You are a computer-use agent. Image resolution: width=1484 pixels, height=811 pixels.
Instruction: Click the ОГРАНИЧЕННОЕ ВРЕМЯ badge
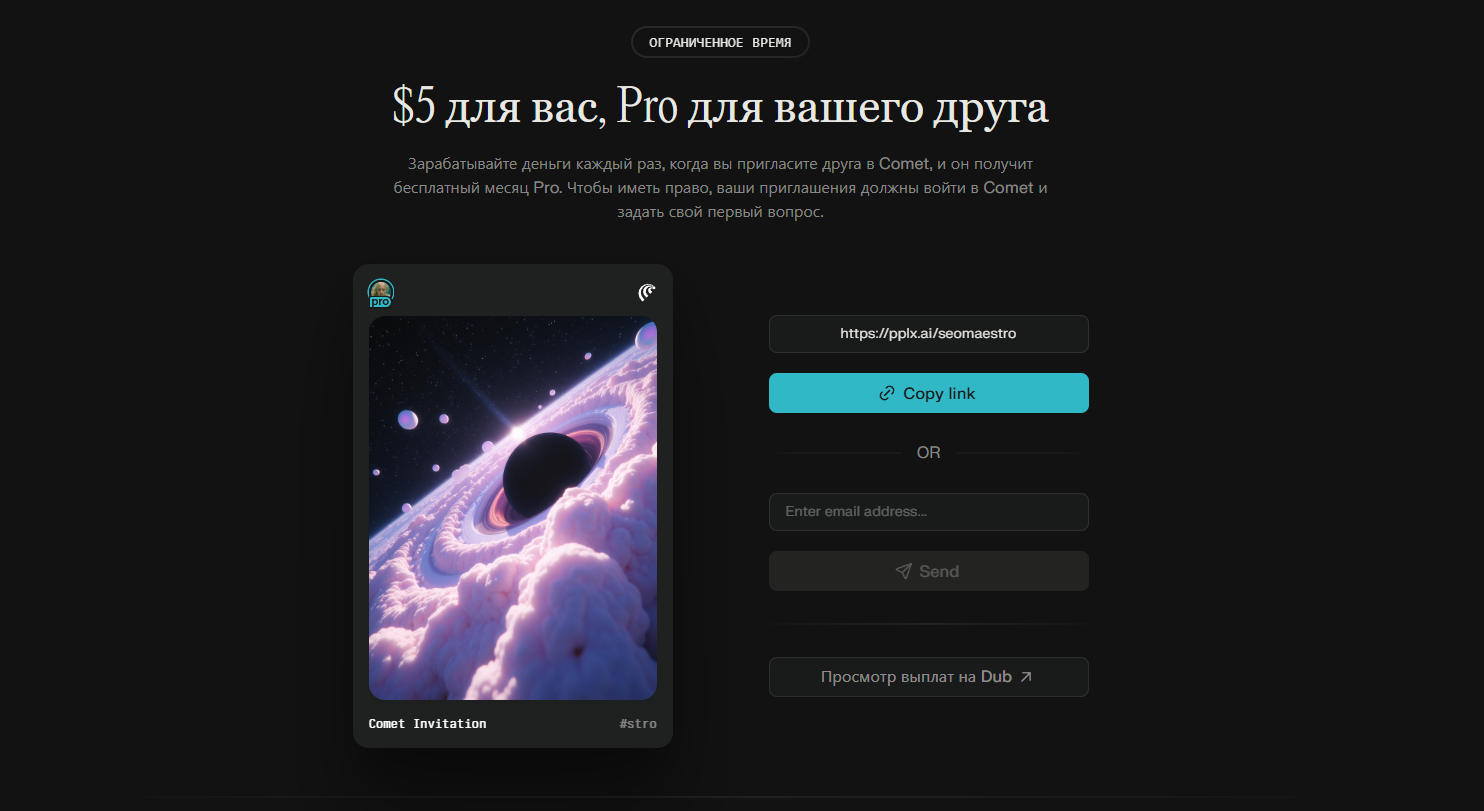pos(720,42)
